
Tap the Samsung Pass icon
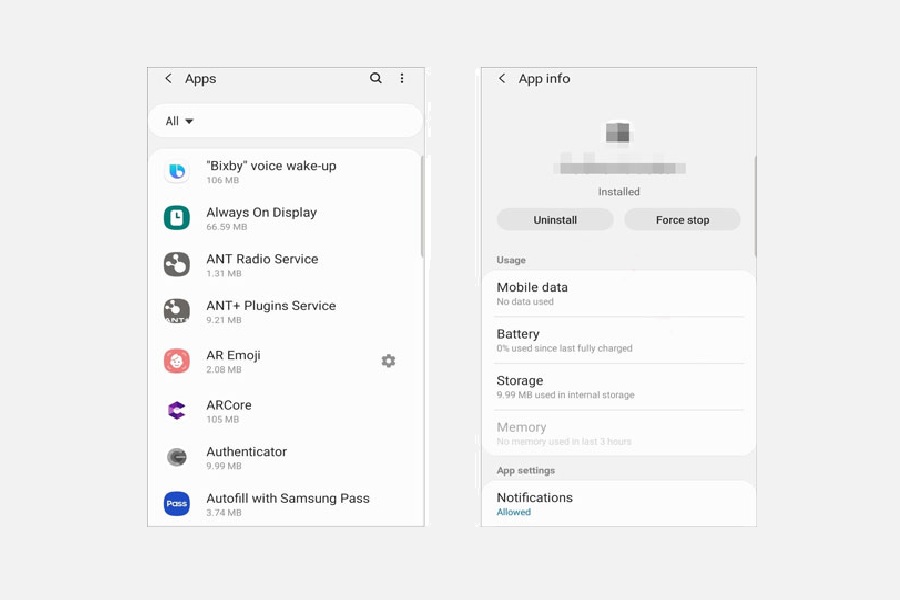[177, 503]
